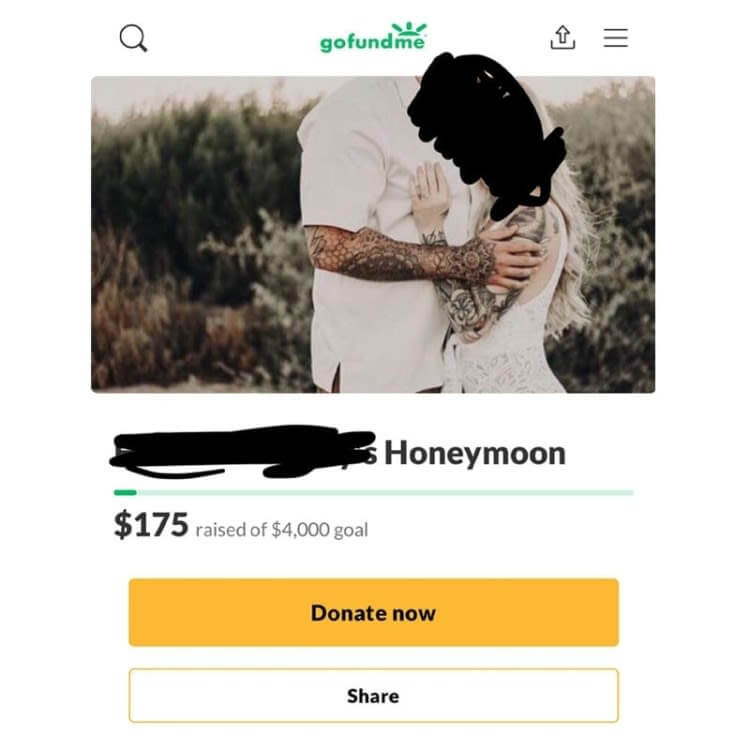Open search with the magnifier icon

click(x=133, y=38)
